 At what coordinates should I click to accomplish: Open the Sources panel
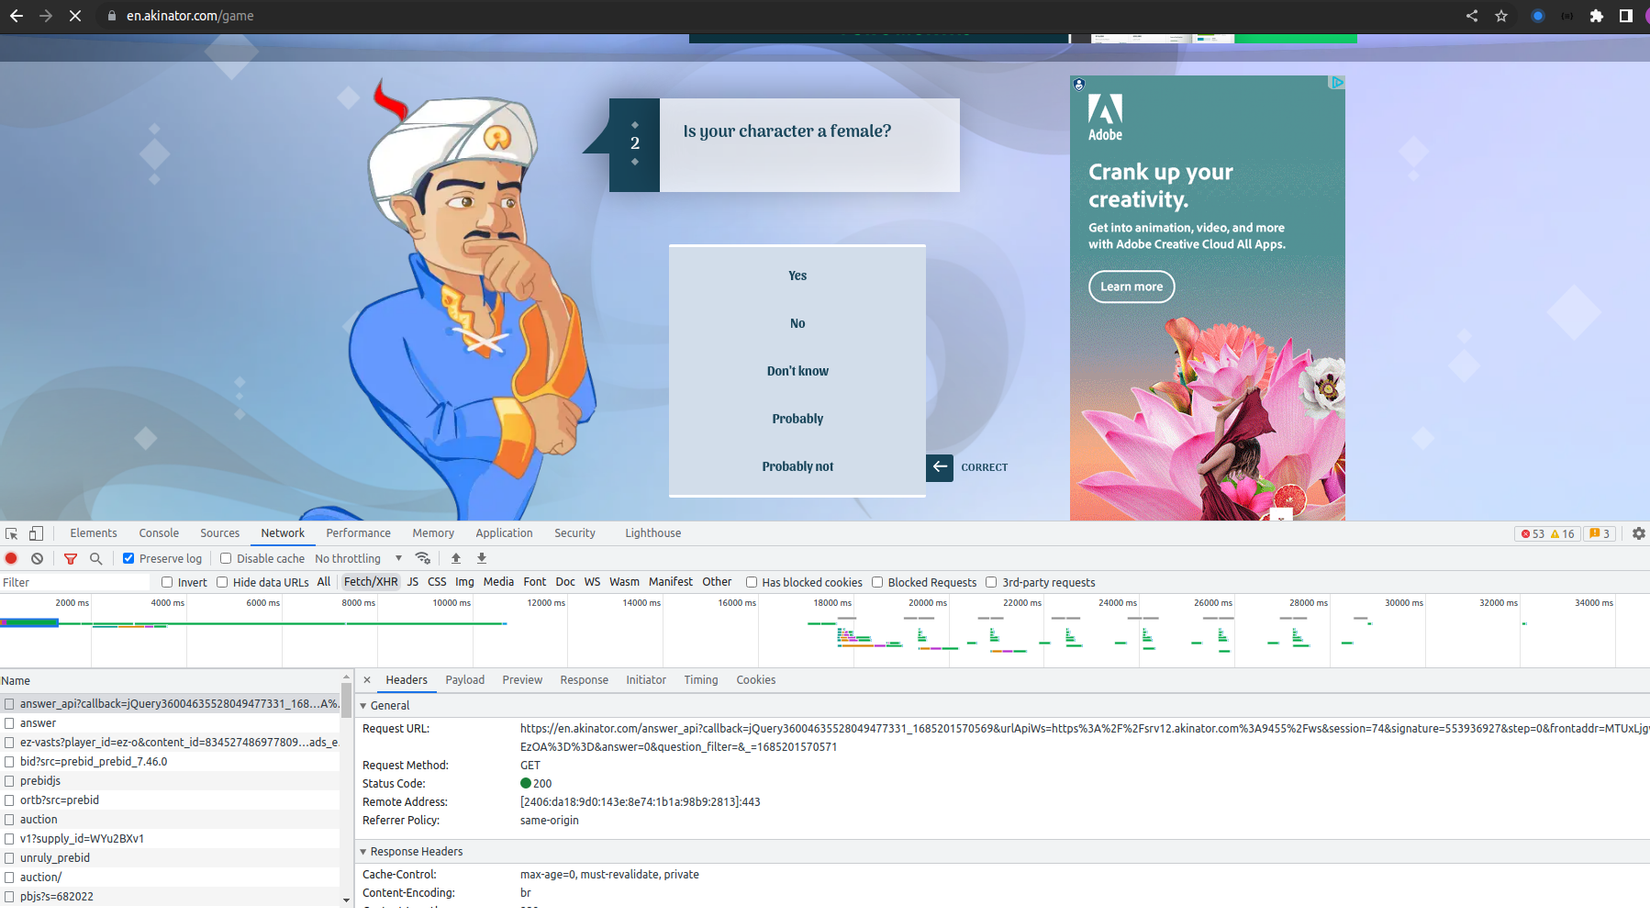pos(220,534)
